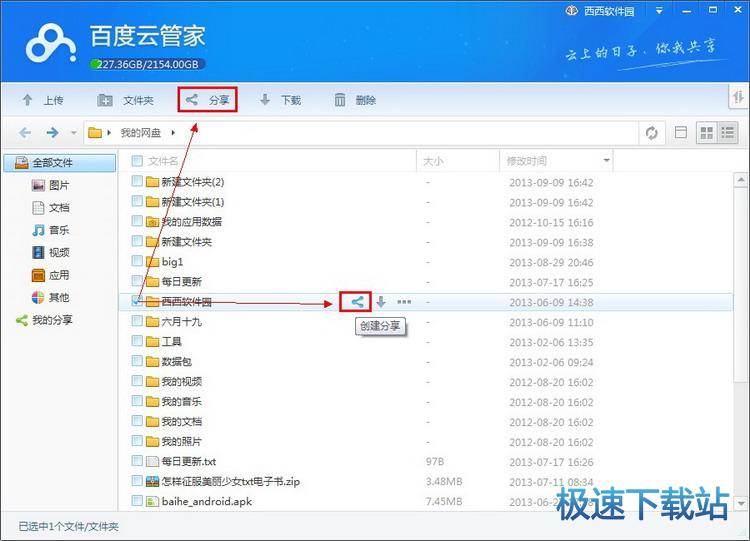Open the 修改时间 column dropdown arrow
750x541 pixels.
607,160
